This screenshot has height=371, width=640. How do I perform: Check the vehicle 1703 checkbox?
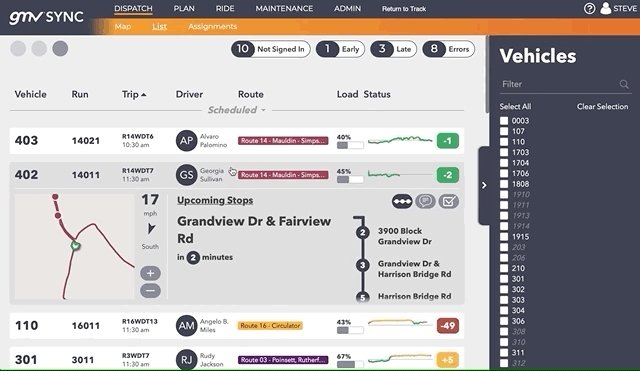tap(504, 152)
